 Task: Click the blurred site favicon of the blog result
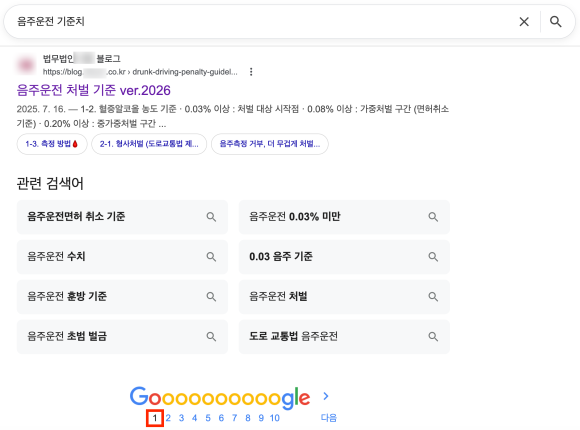[x=26, y=65]
